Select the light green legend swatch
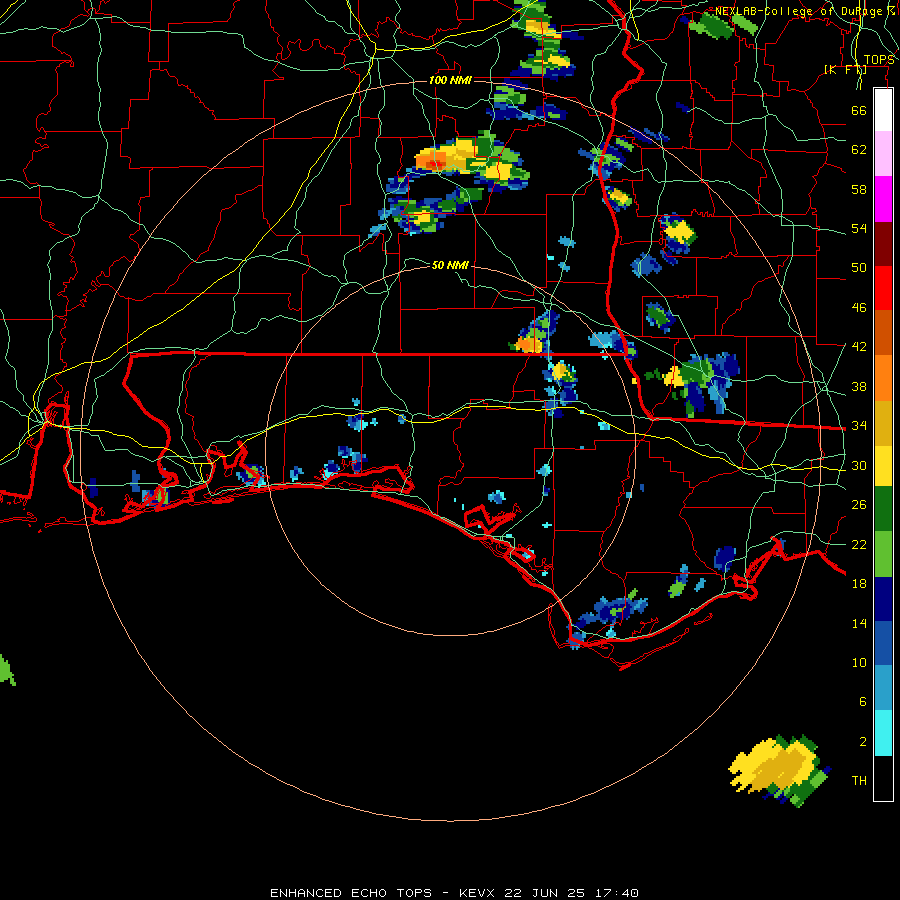Screen dimensions: 900x900 coord(883,553)
